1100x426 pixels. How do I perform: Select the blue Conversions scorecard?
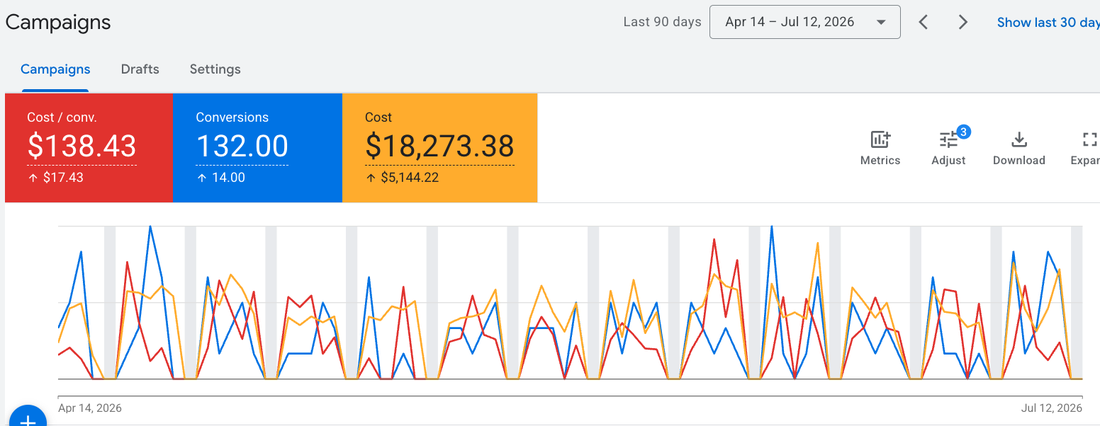pyautogui.click(x=257, y=148)
